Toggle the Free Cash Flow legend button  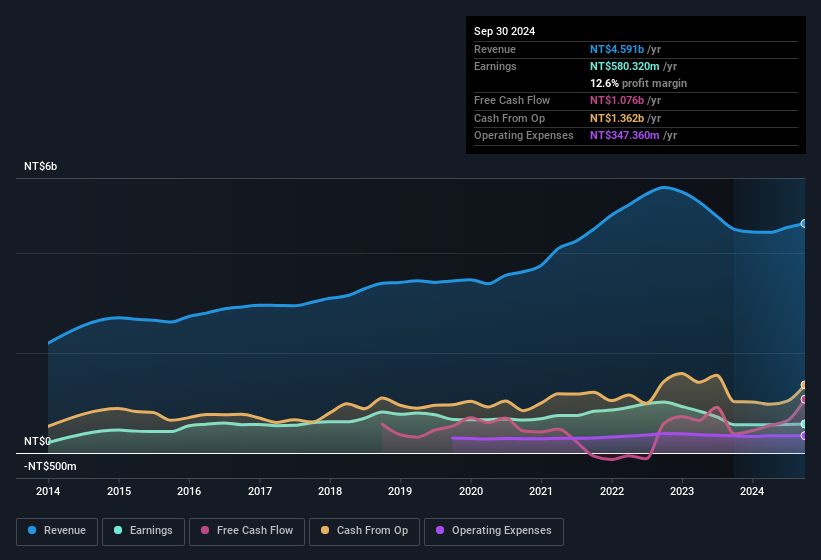coord(246,530)
